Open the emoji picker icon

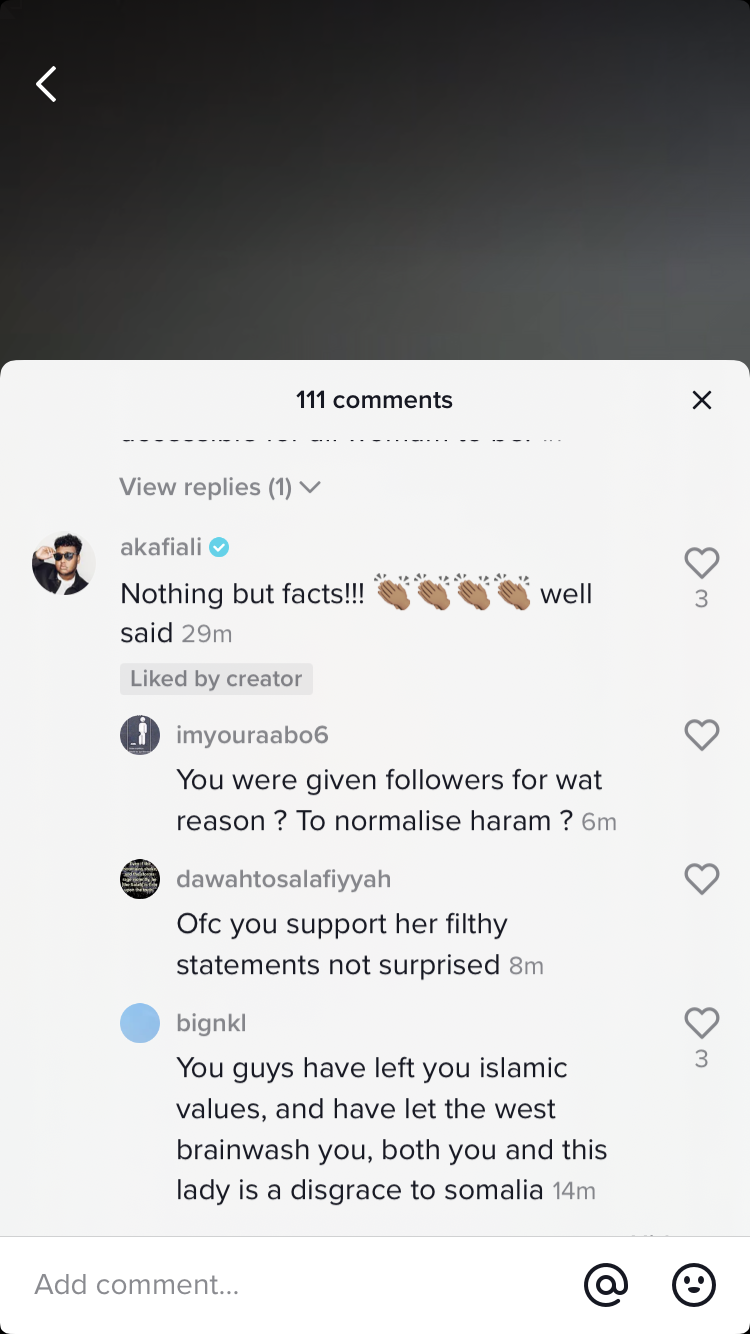(693, 1284)
